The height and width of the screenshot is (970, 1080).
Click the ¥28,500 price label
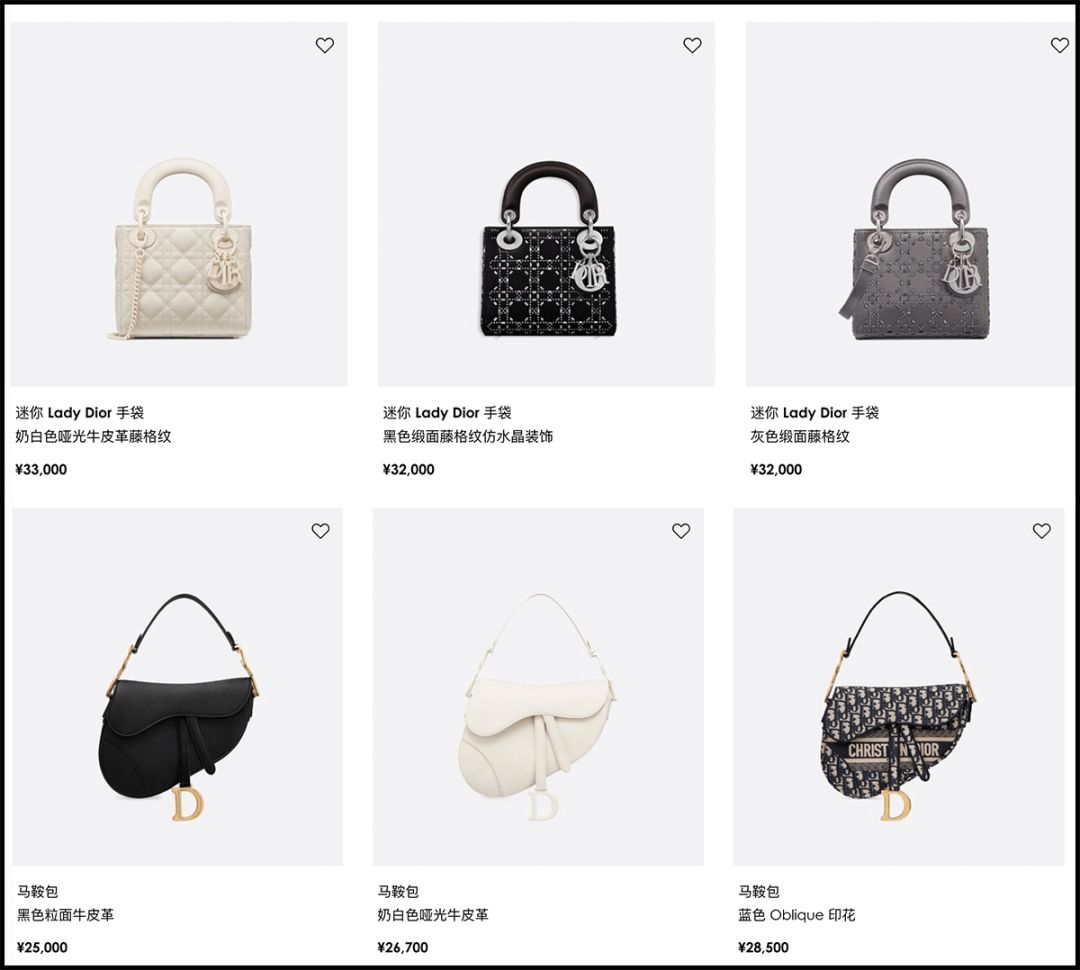click(x=763, y=947)
